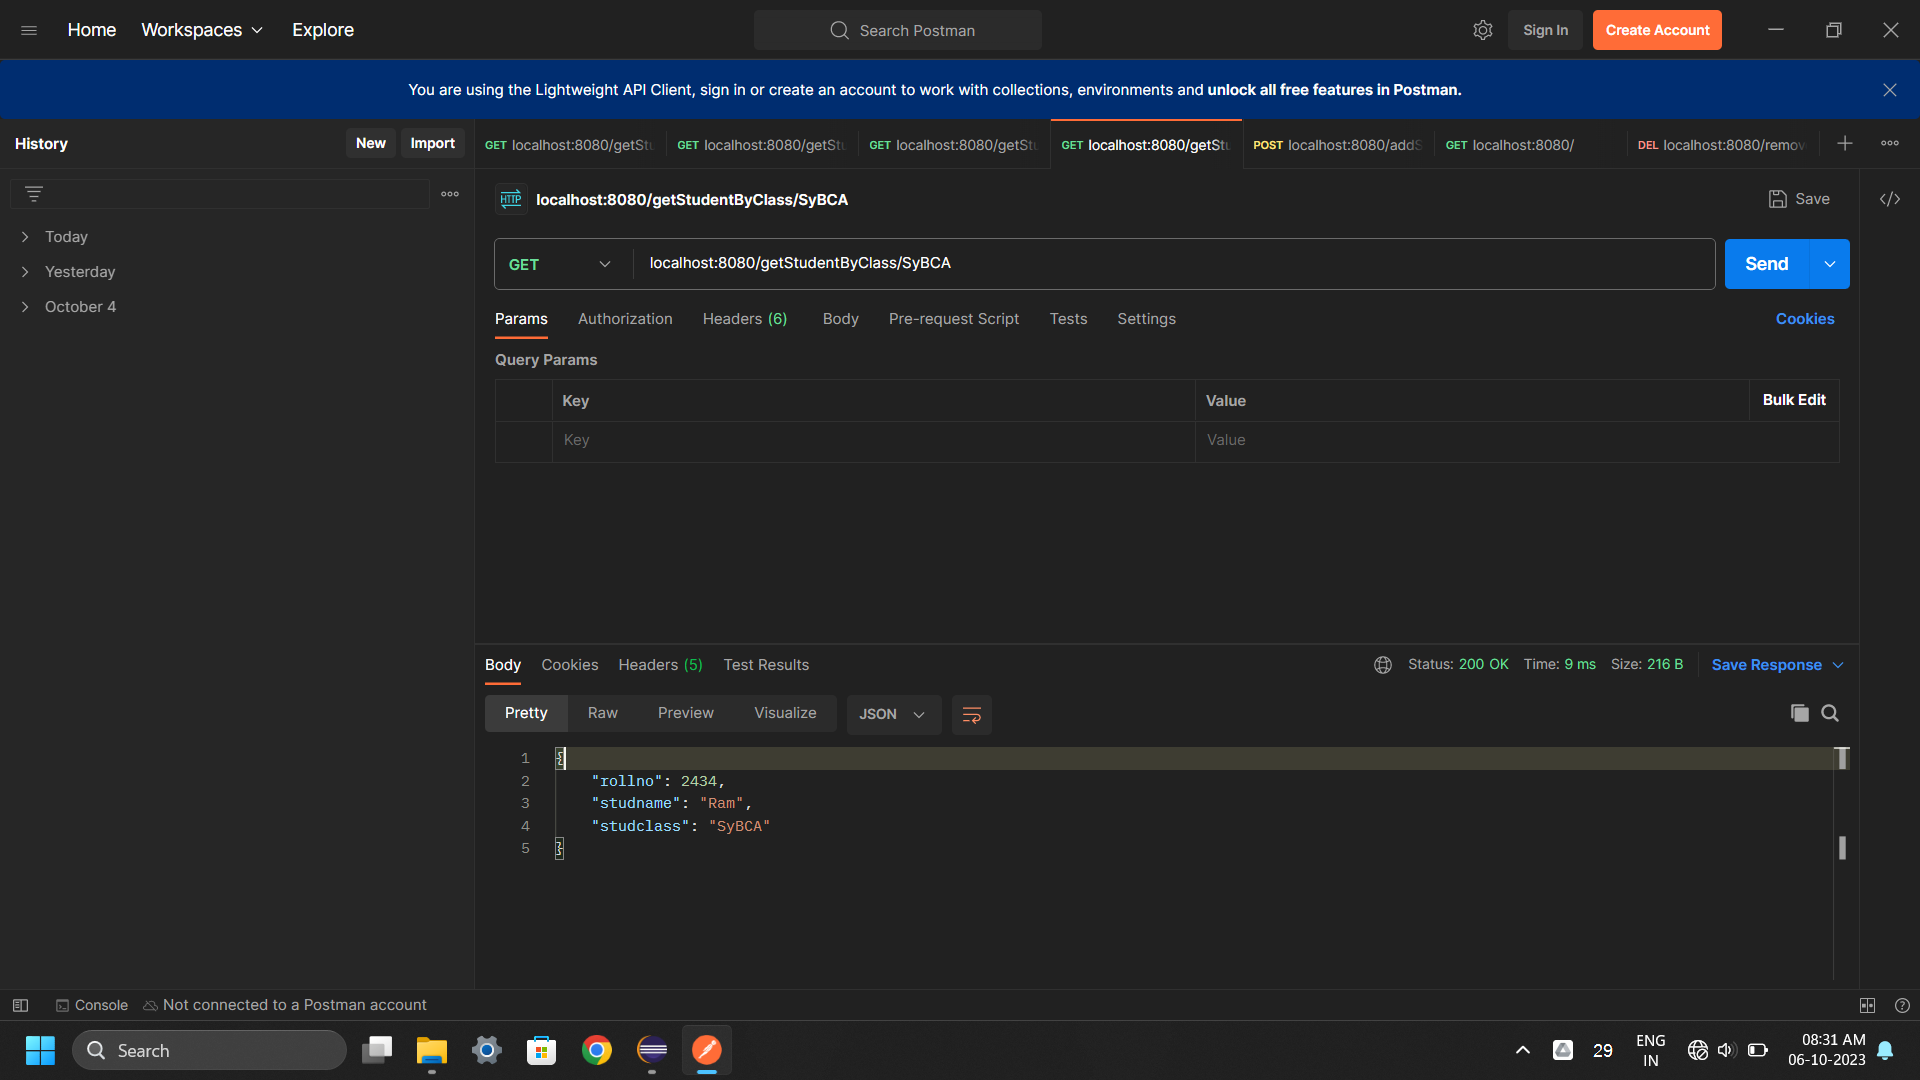Select the Raw response view tab
Image resolution: width=1920 pixels, height=1080 pixels.
[x=602, y=713]
